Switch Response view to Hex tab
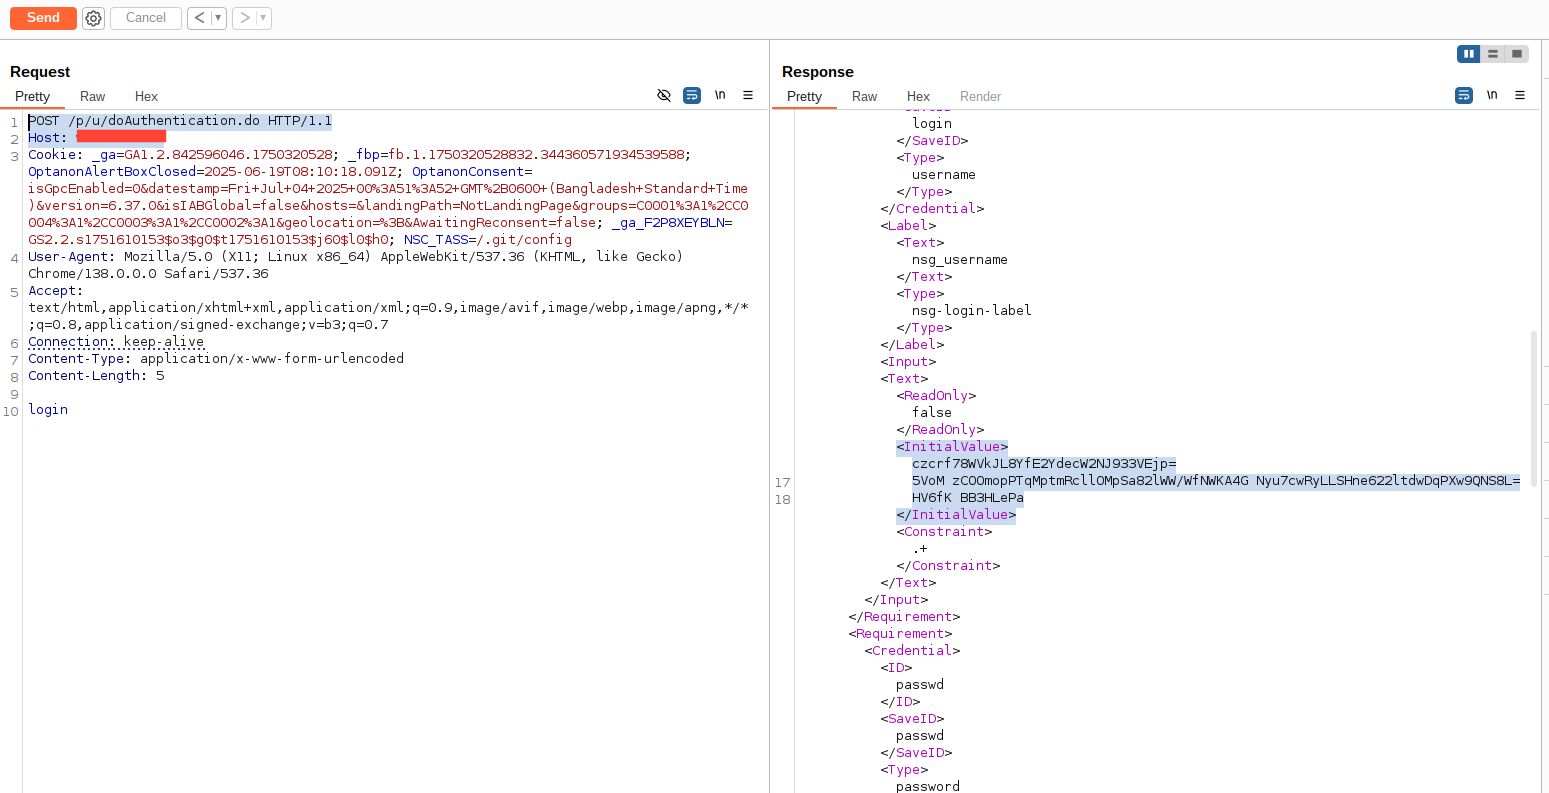This screenshot has width=1549, height=793. (918, 96)
